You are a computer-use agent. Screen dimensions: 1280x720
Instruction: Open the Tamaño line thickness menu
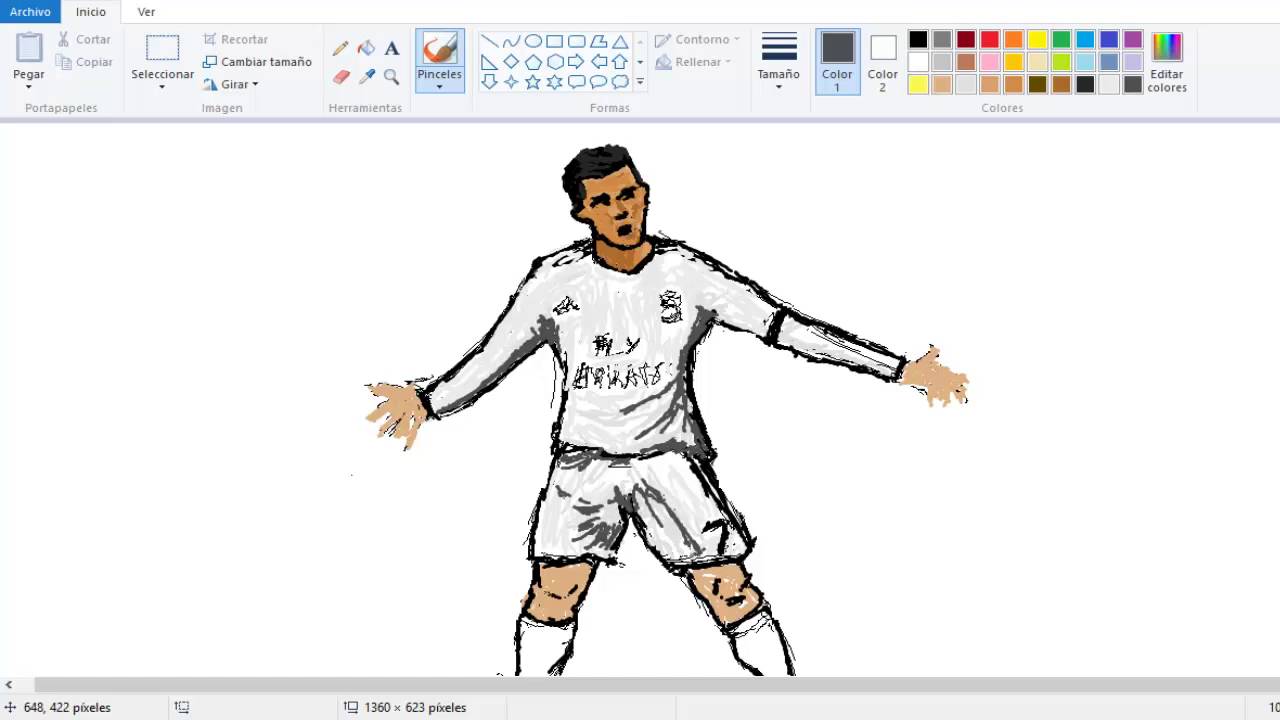(779, 62)
